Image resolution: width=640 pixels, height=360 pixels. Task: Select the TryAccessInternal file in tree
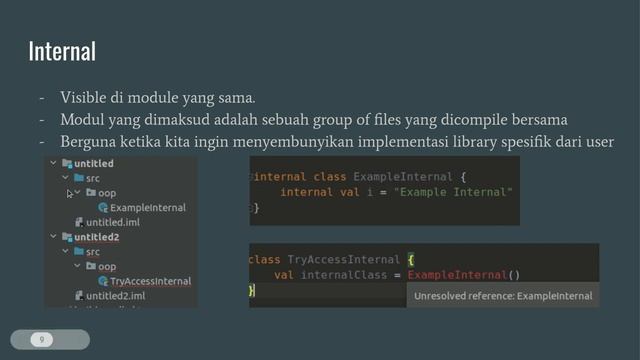[151, 281]
